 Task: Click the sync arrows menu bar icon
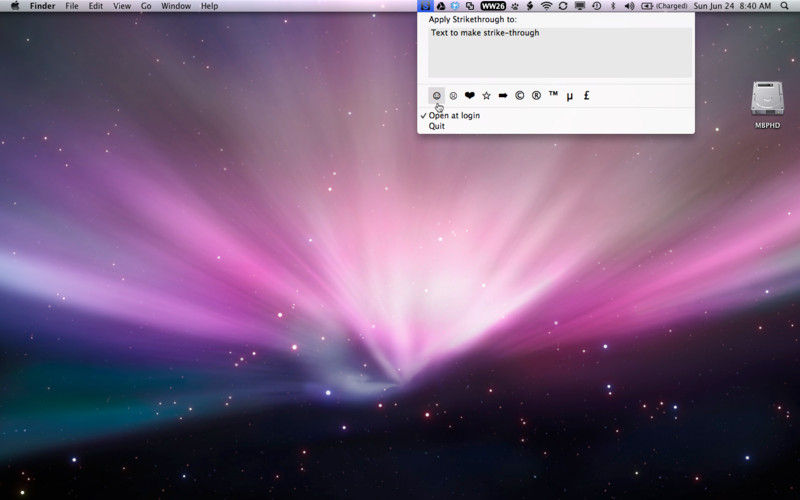click(x=563, y=6)
